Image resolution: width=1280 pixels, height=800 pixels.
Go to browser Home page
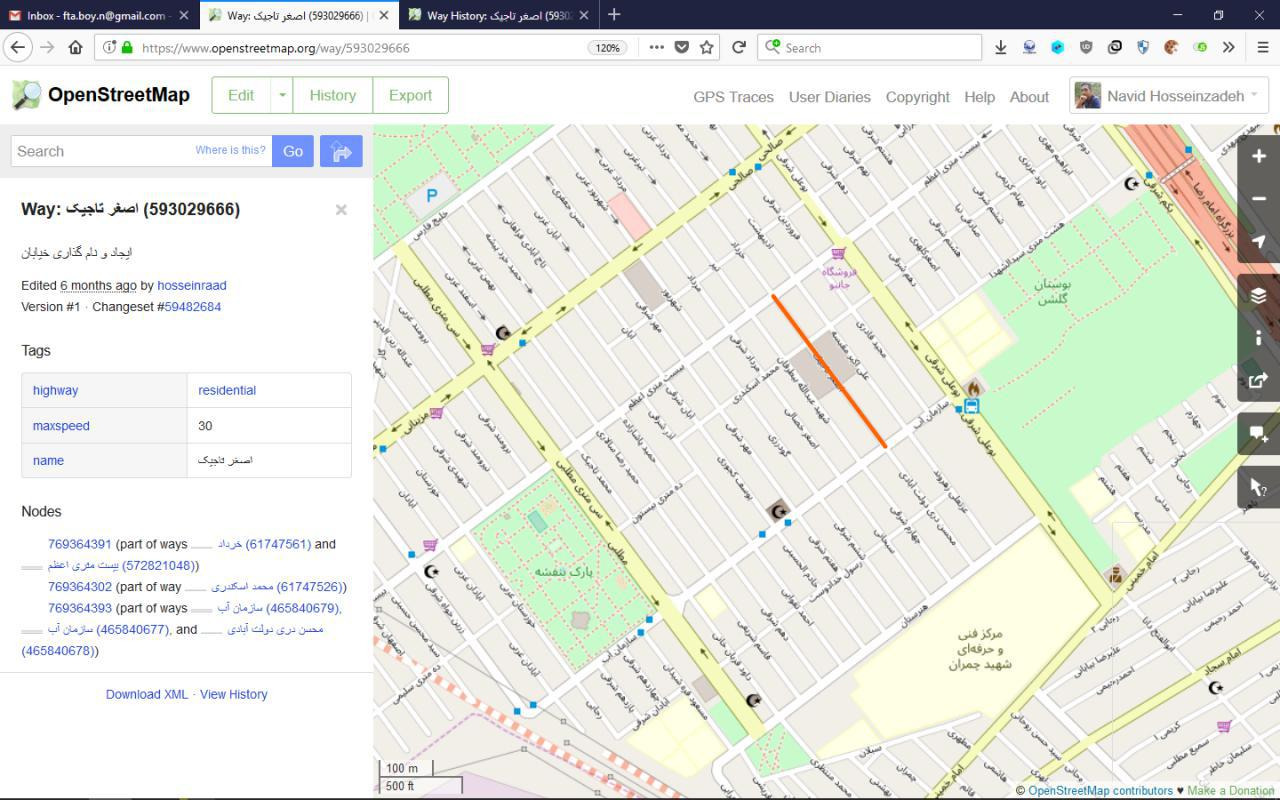coord(76,47)
